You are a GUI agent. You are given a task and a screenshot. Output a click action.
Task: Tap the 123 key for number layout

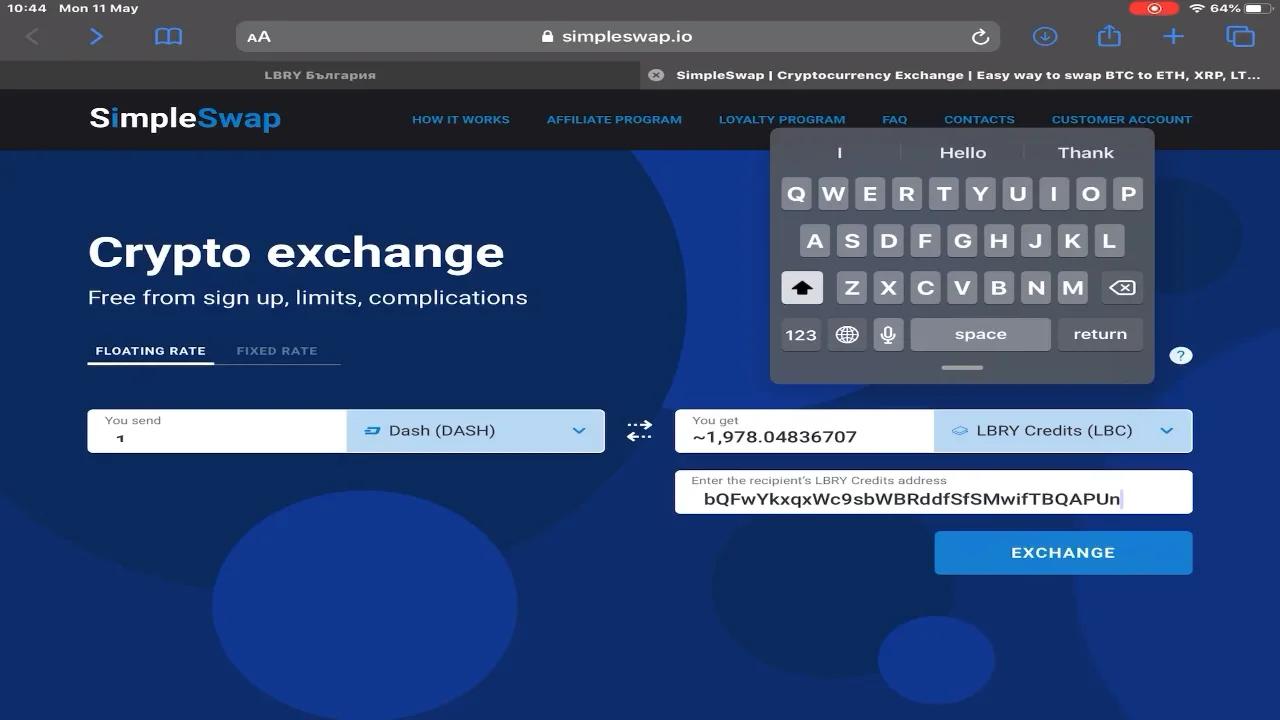tap(801, 334)
